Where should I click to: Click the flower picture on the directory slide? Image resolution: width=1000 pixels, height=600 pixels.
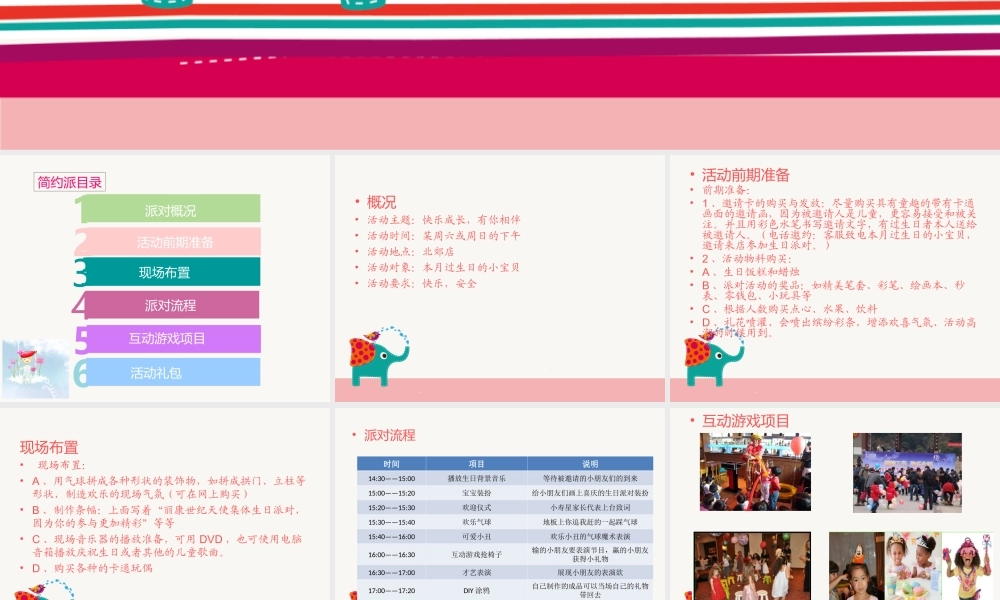click(x=35, y=369)
